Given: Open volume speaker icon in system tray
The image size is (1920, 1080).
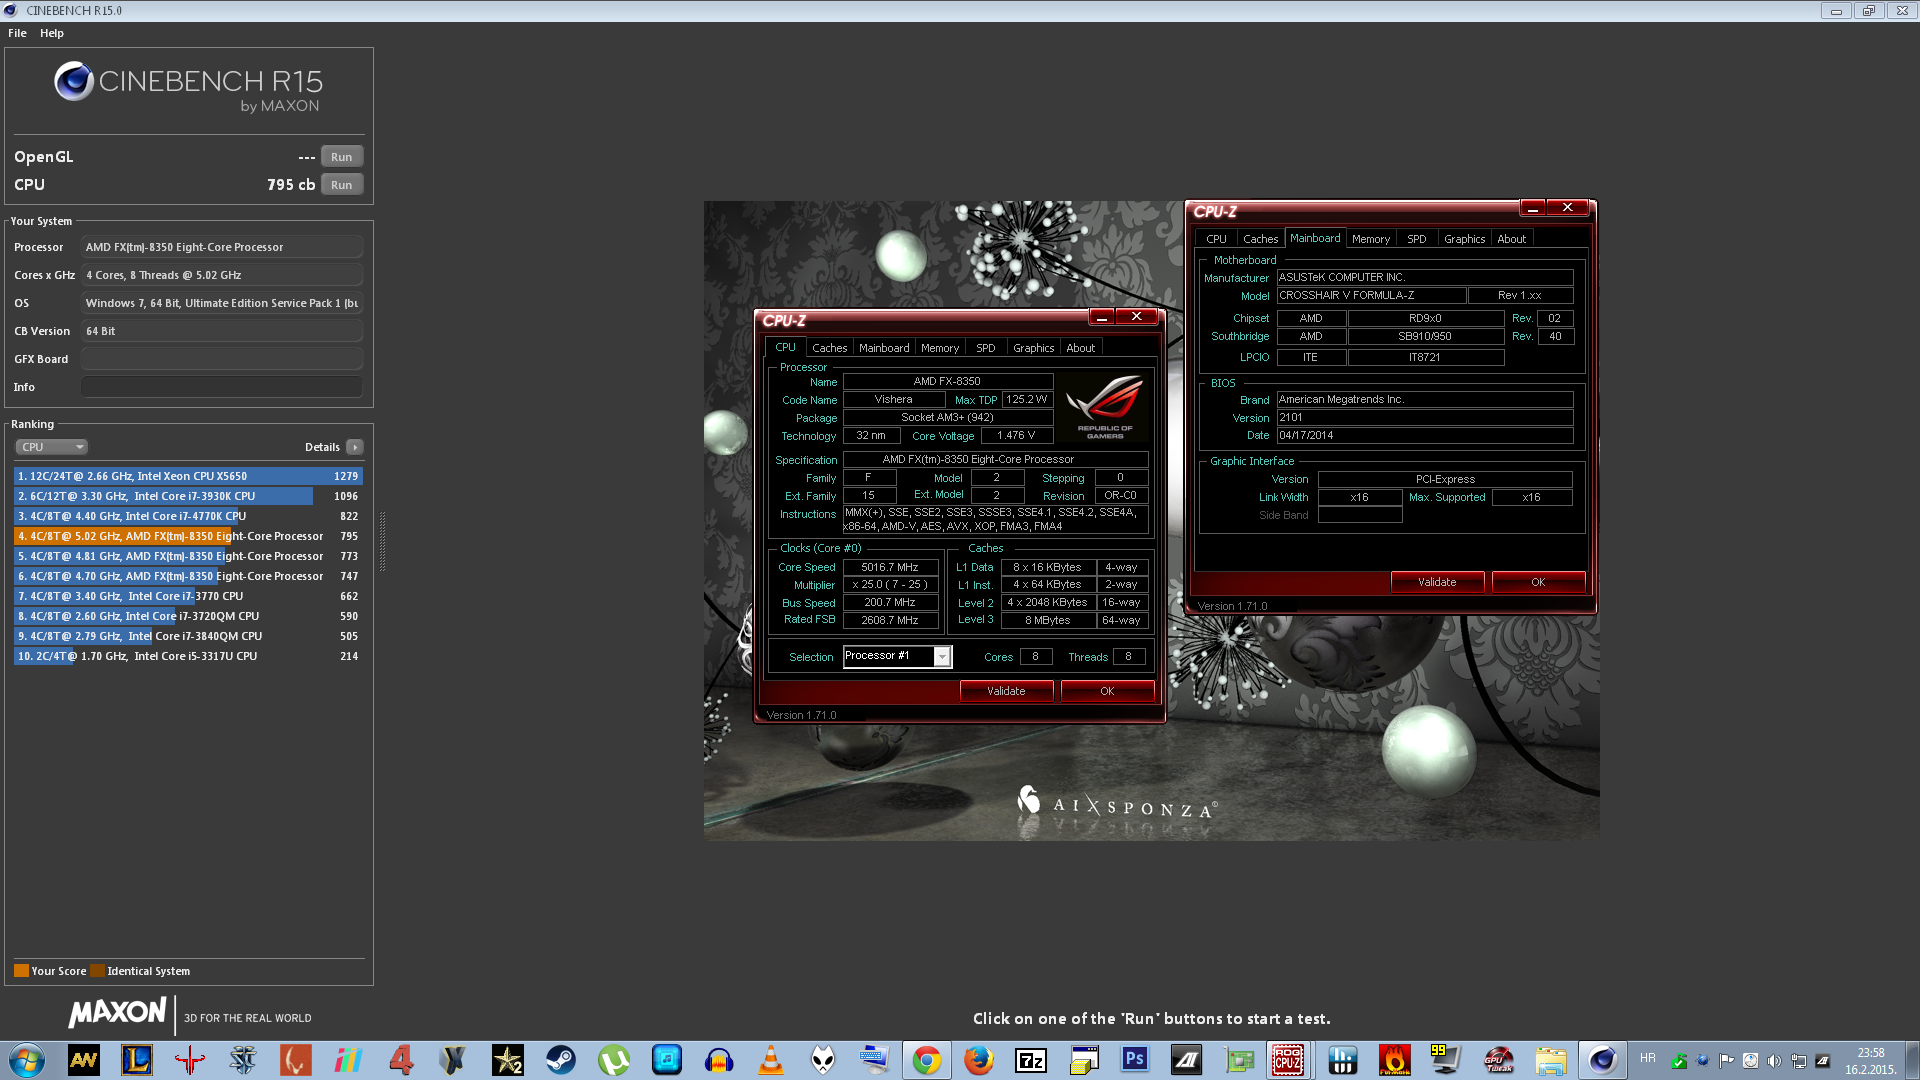Looking at the screenshot, I should pos(1774,1061).
